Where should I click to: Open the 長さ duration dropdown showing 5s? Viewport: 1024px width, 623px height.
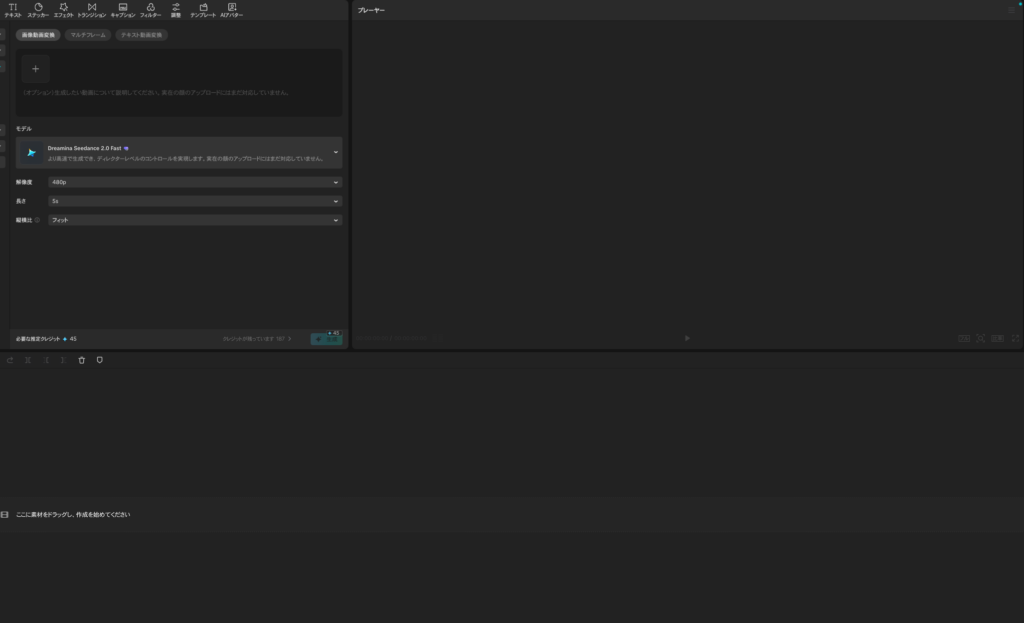(x=195, y=201)
